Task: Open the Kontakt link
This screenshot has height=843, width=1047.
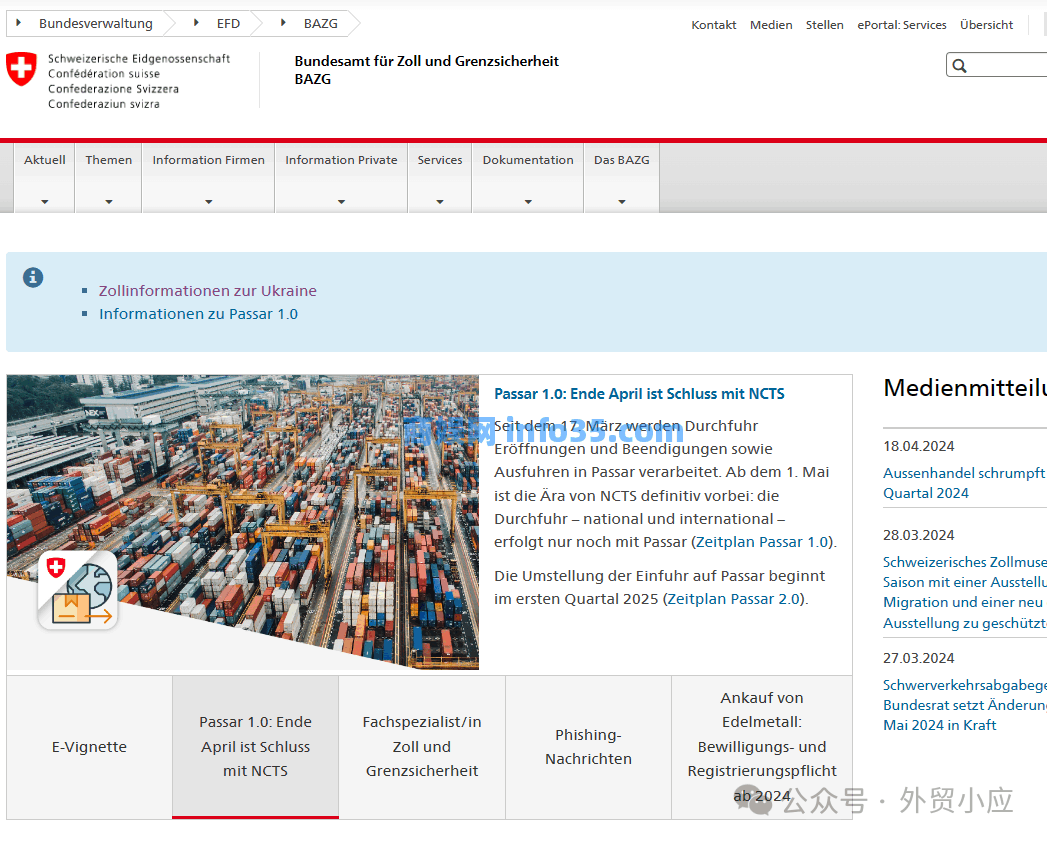Action: [713, 25]
